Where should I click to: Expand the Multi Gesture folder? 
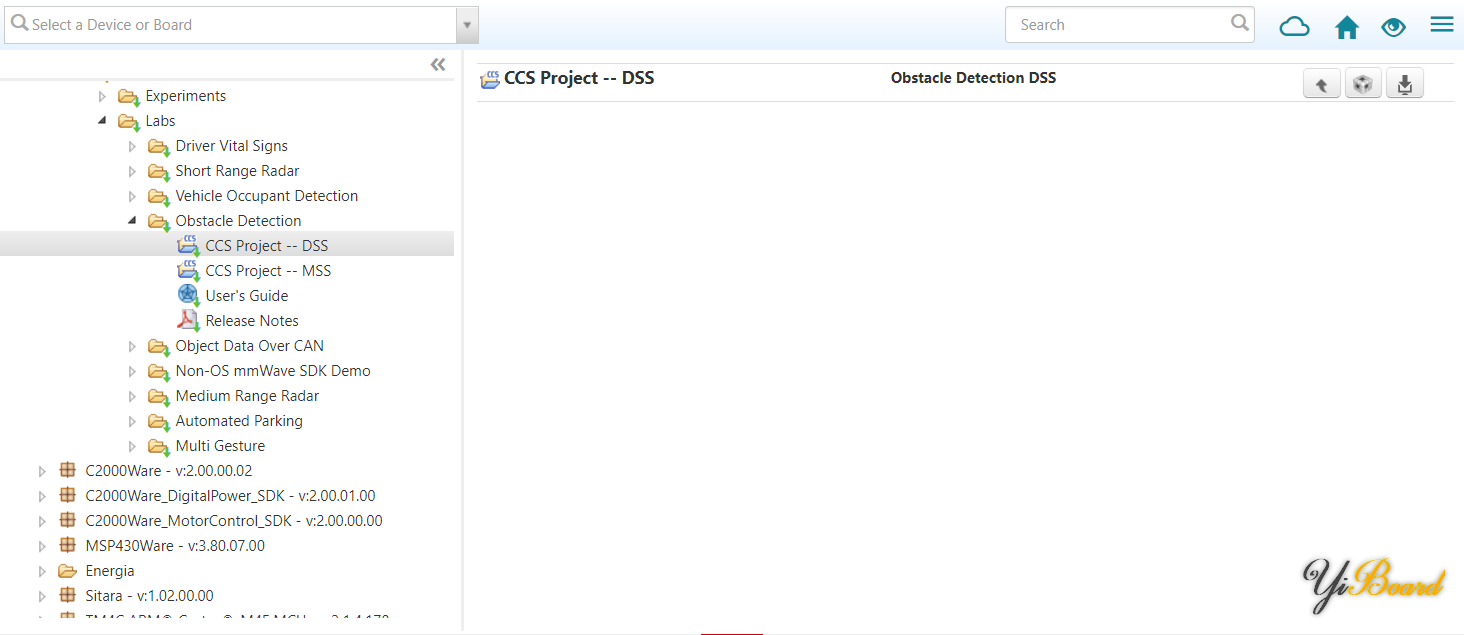[x=132, y=446]
